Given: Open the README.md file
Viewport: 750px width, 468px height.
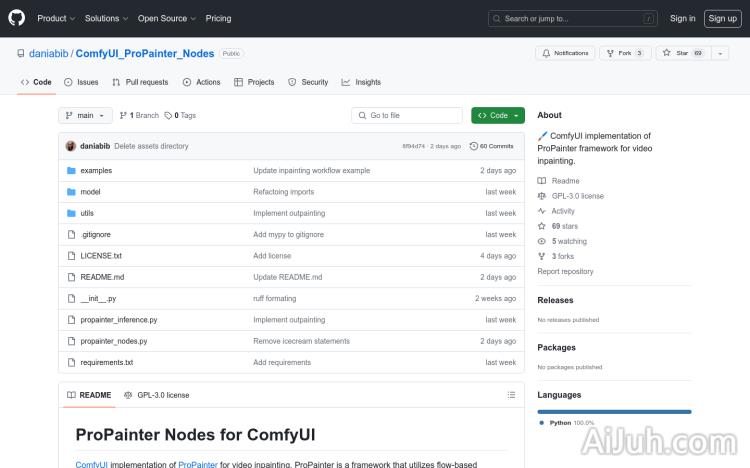Looking at the screenshot, I should [x=102, y=277].
